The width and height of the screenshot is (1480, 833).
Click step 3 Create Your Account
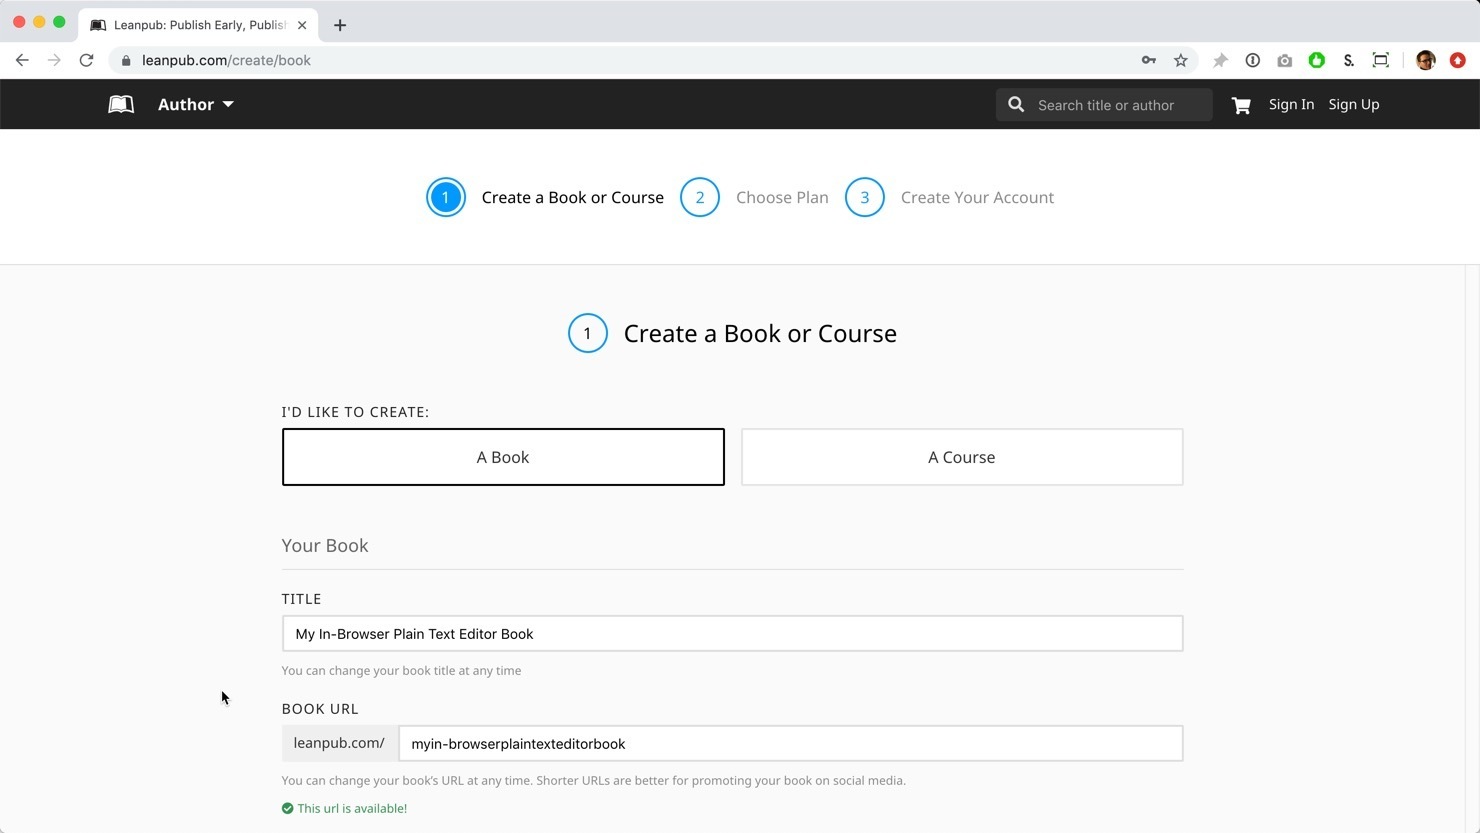coord(949,197)
